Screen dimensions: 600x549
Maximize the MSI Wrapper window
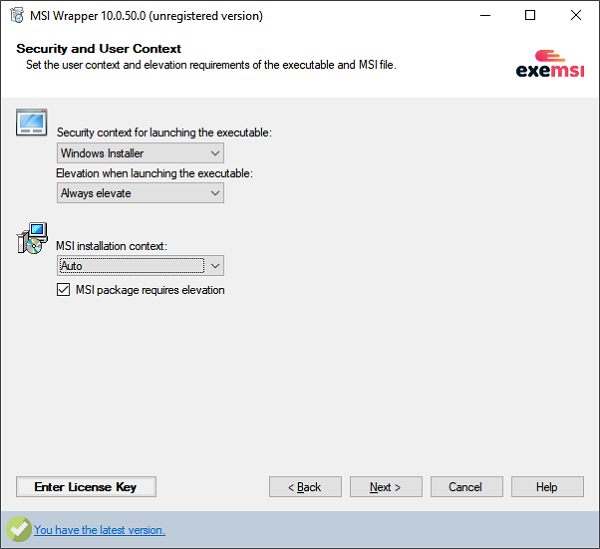click(x=530, y=16)
